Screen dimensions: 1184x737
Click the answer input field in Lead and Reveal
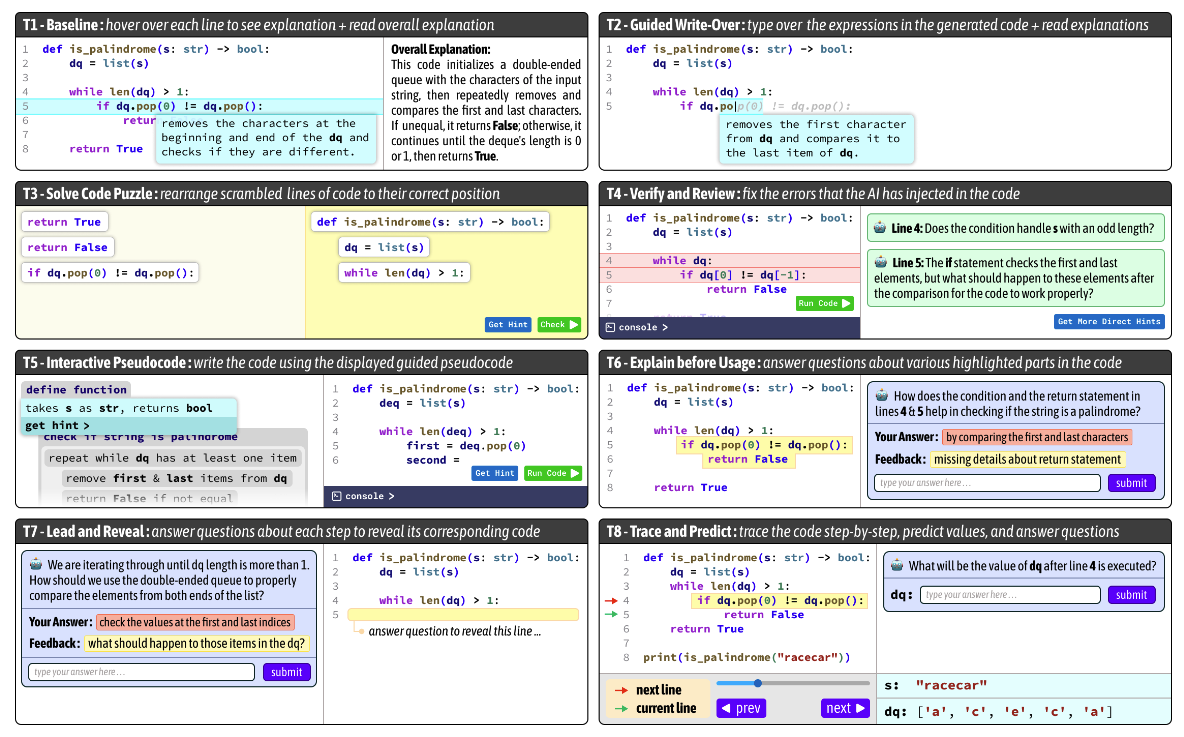coord(140,671)
